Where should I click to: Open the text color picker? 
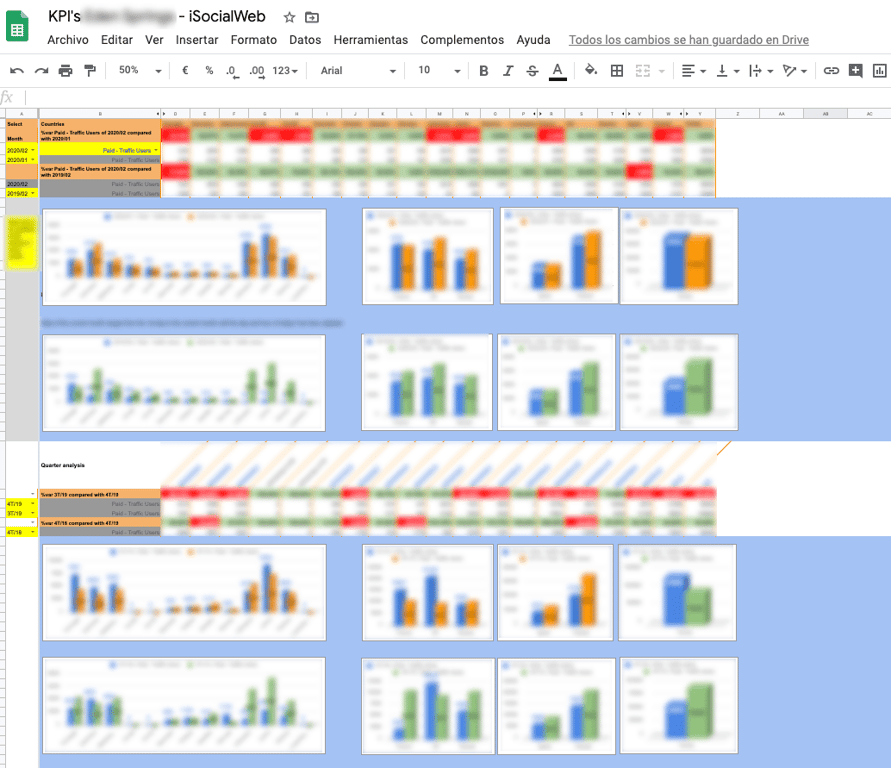tap(556, 71)
